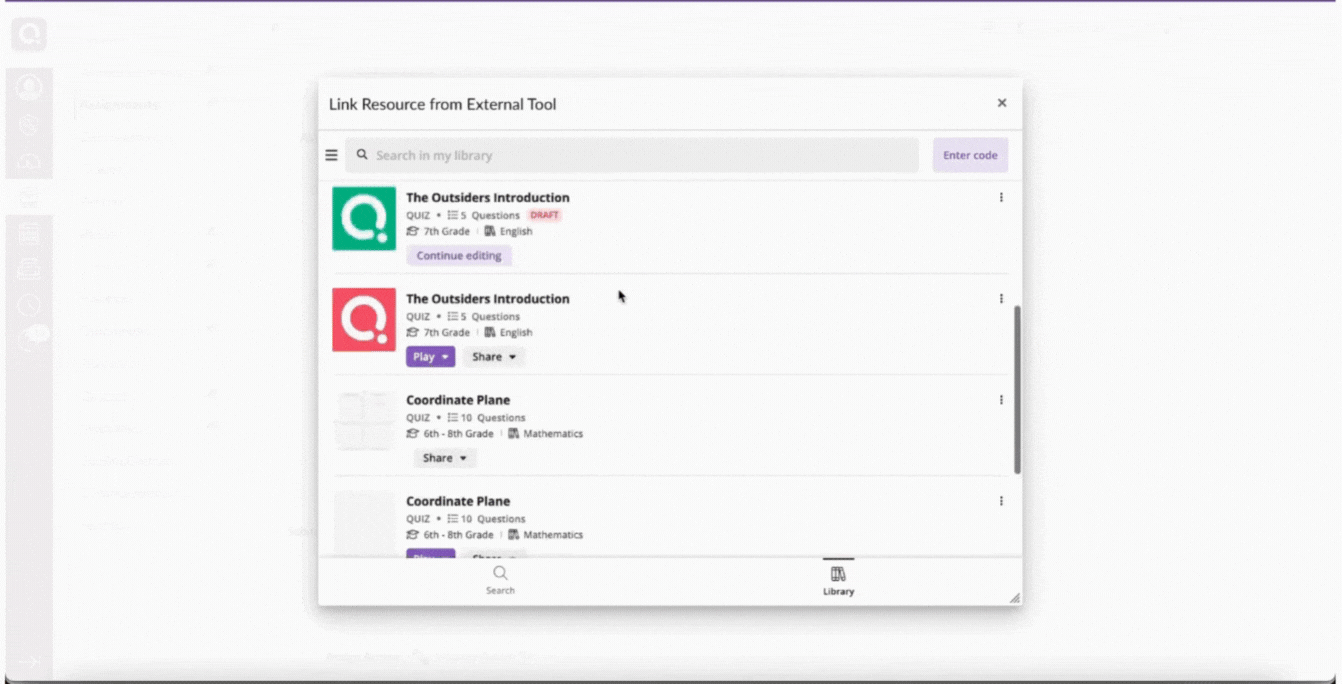Click the DRAFT badge on the first quiz

coord(545,215)
